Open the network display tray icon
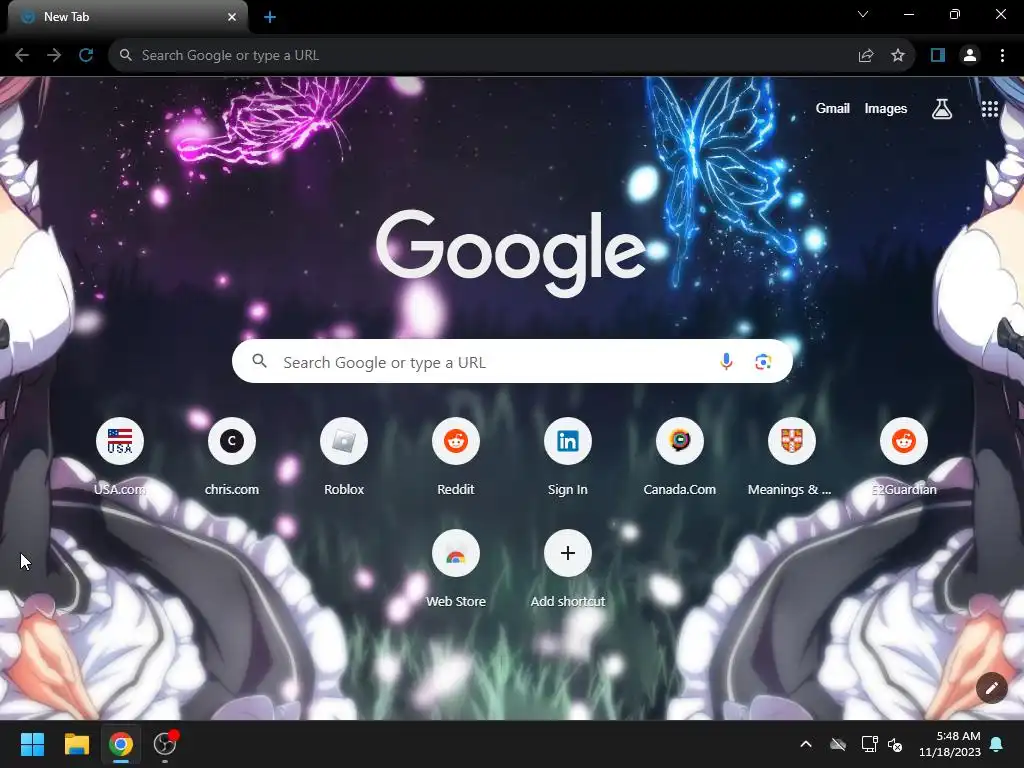Viewport: 1024px width, 768px height. 869,744
